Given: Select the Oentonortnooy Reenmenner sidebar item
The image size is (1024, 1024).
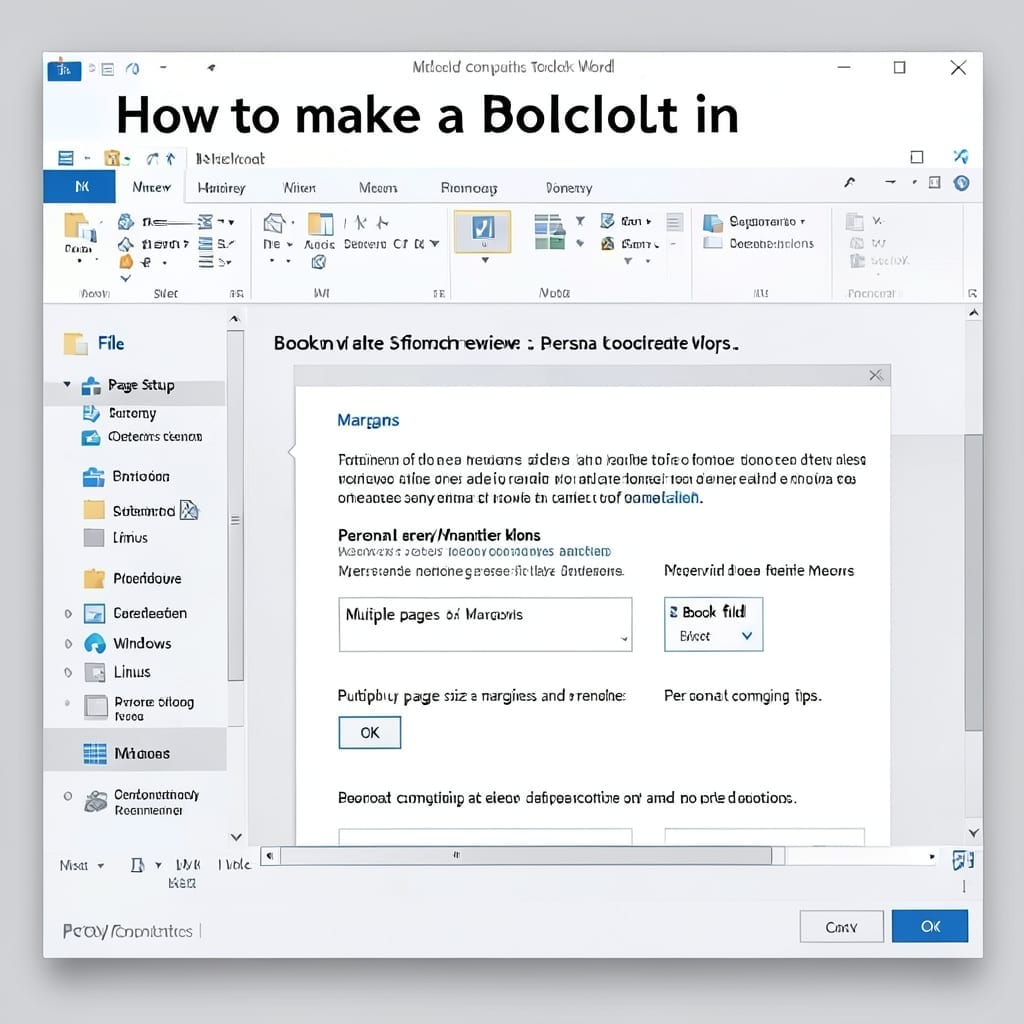Looking at the screenshot, I should click(x=142, y=802).
